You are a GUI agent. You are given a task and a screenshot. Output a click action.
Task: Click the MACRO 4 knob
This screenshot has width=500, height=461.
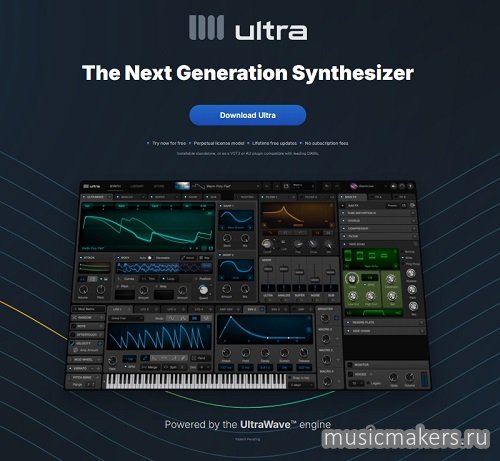[327, 381]
